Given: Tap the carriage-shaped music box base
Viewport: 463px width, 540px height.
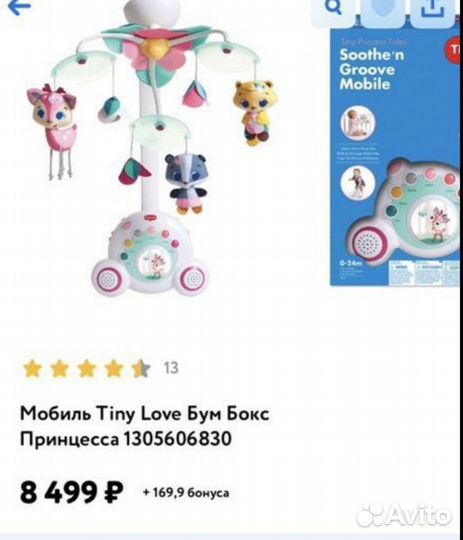Looking at the screenshot, I should 150,254.
